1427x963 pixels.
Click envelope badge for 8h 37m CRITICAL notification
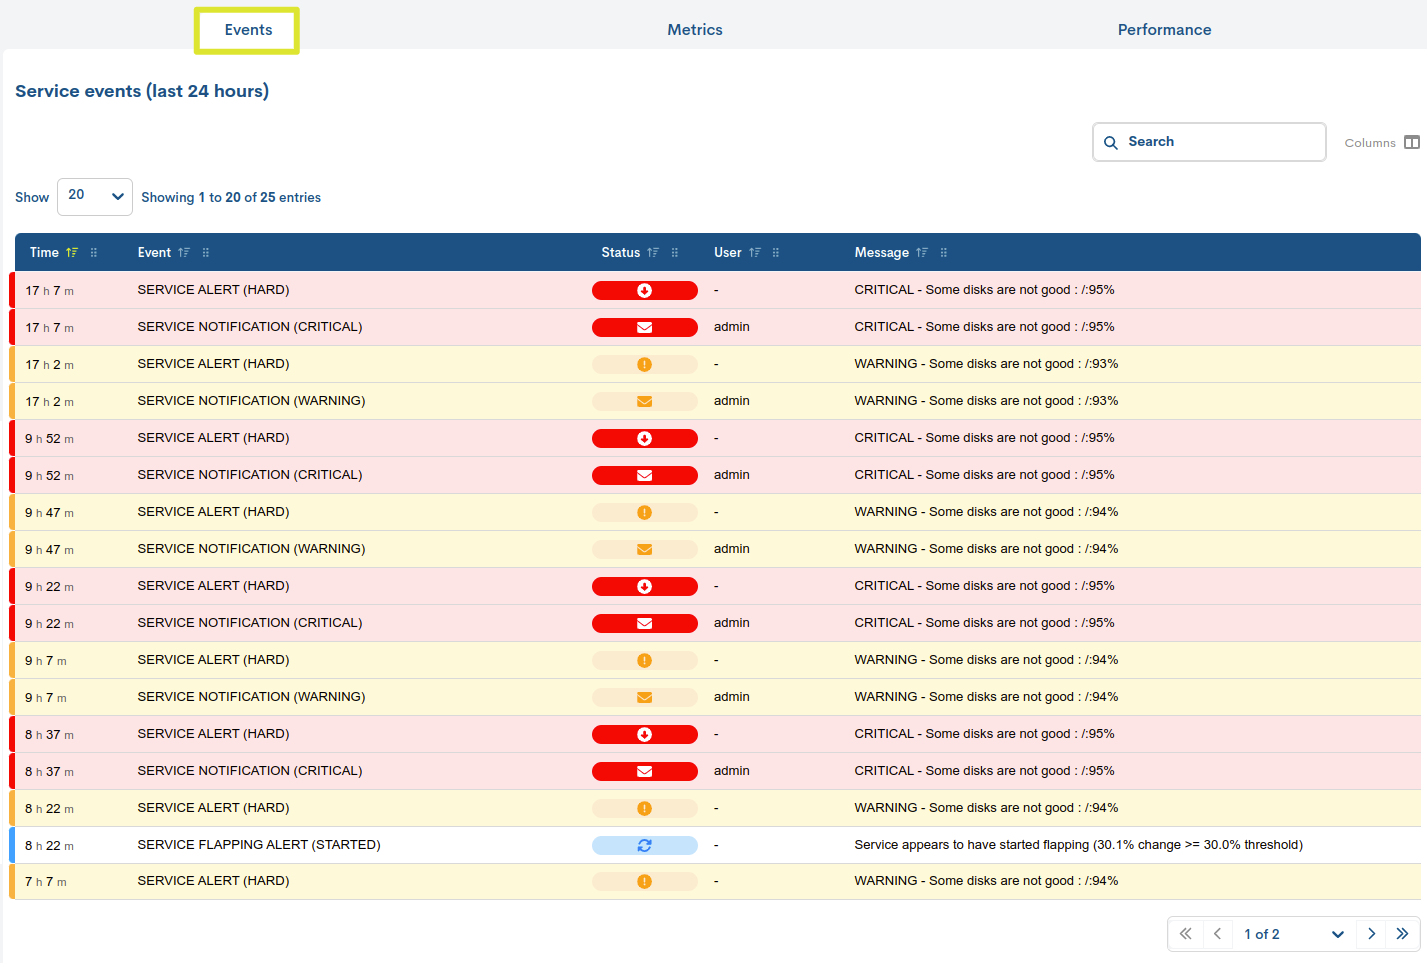click(645, 771)
